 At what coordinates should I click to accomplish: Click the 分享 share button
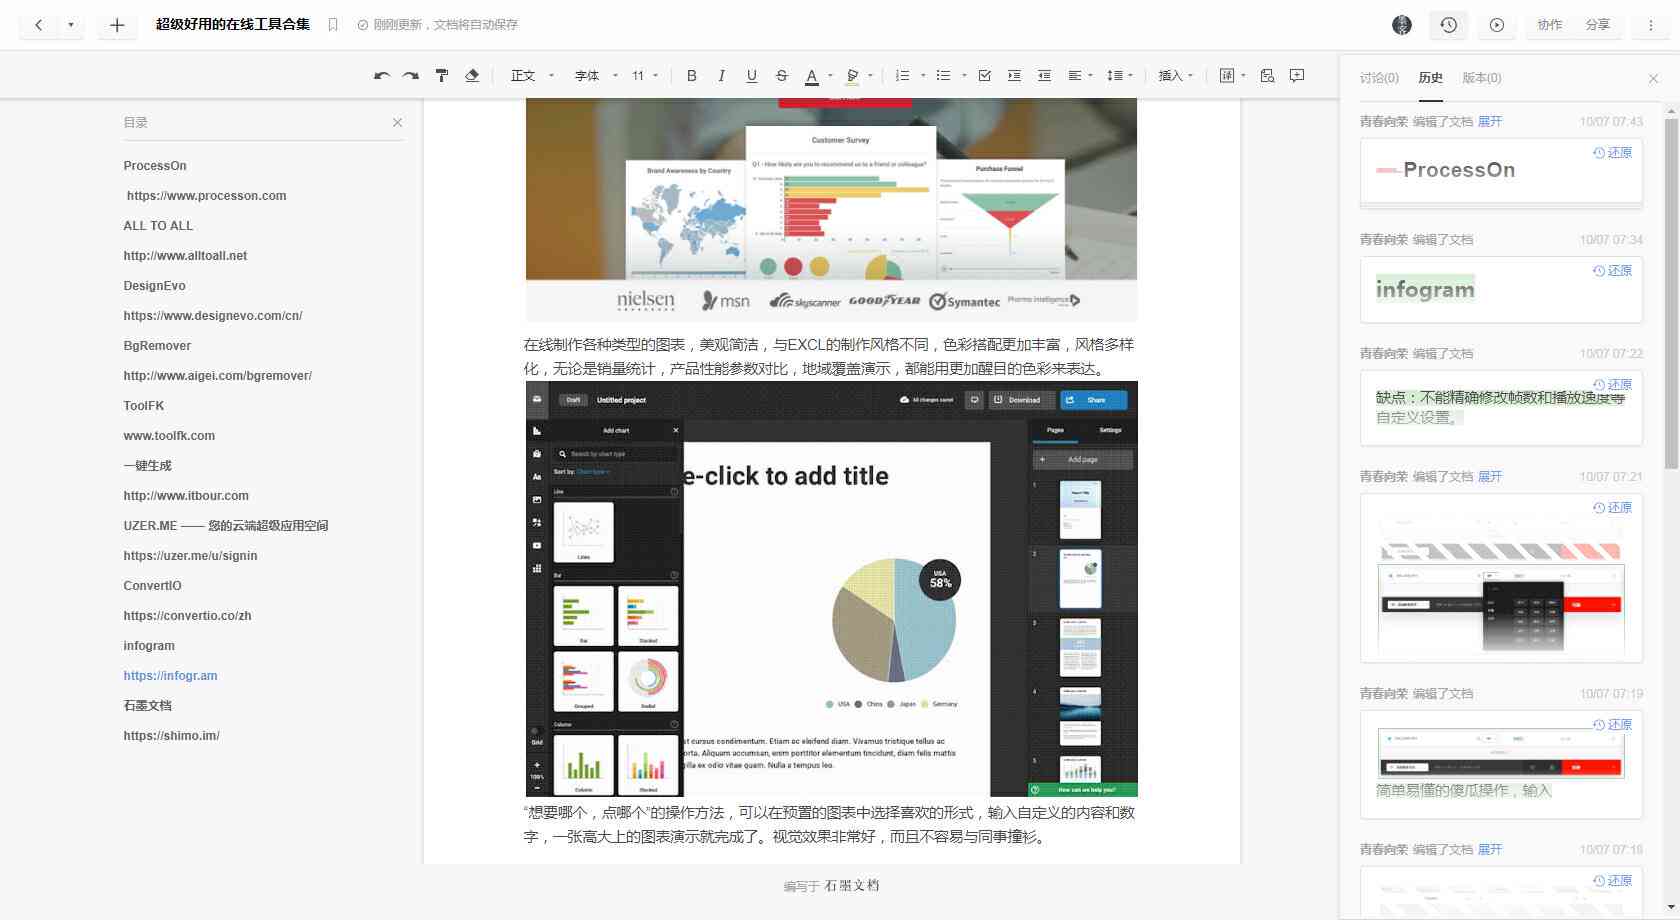[x=1598, y=25]
